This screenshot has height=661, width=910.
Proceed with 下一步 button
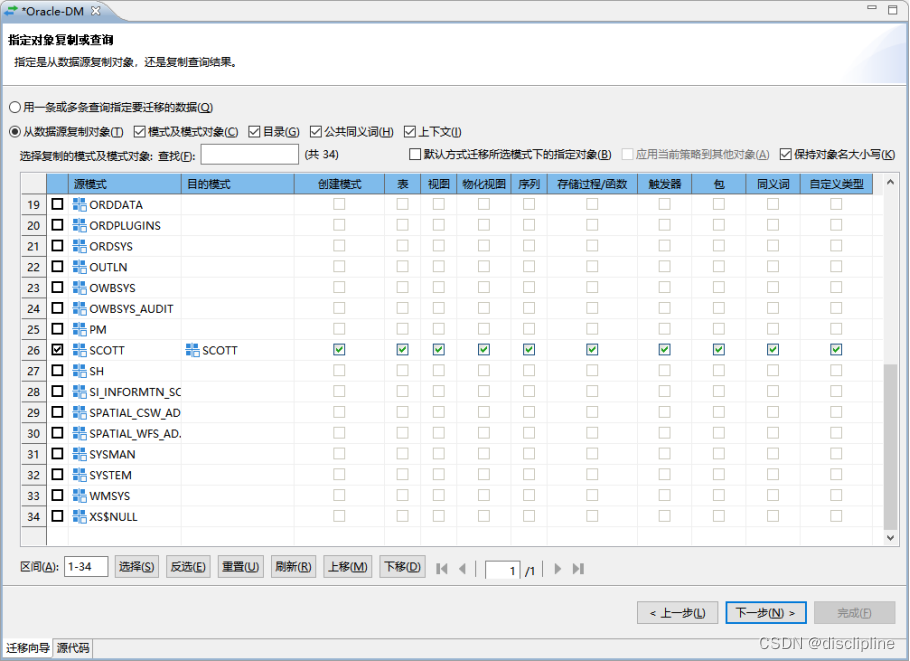[765, 613]
